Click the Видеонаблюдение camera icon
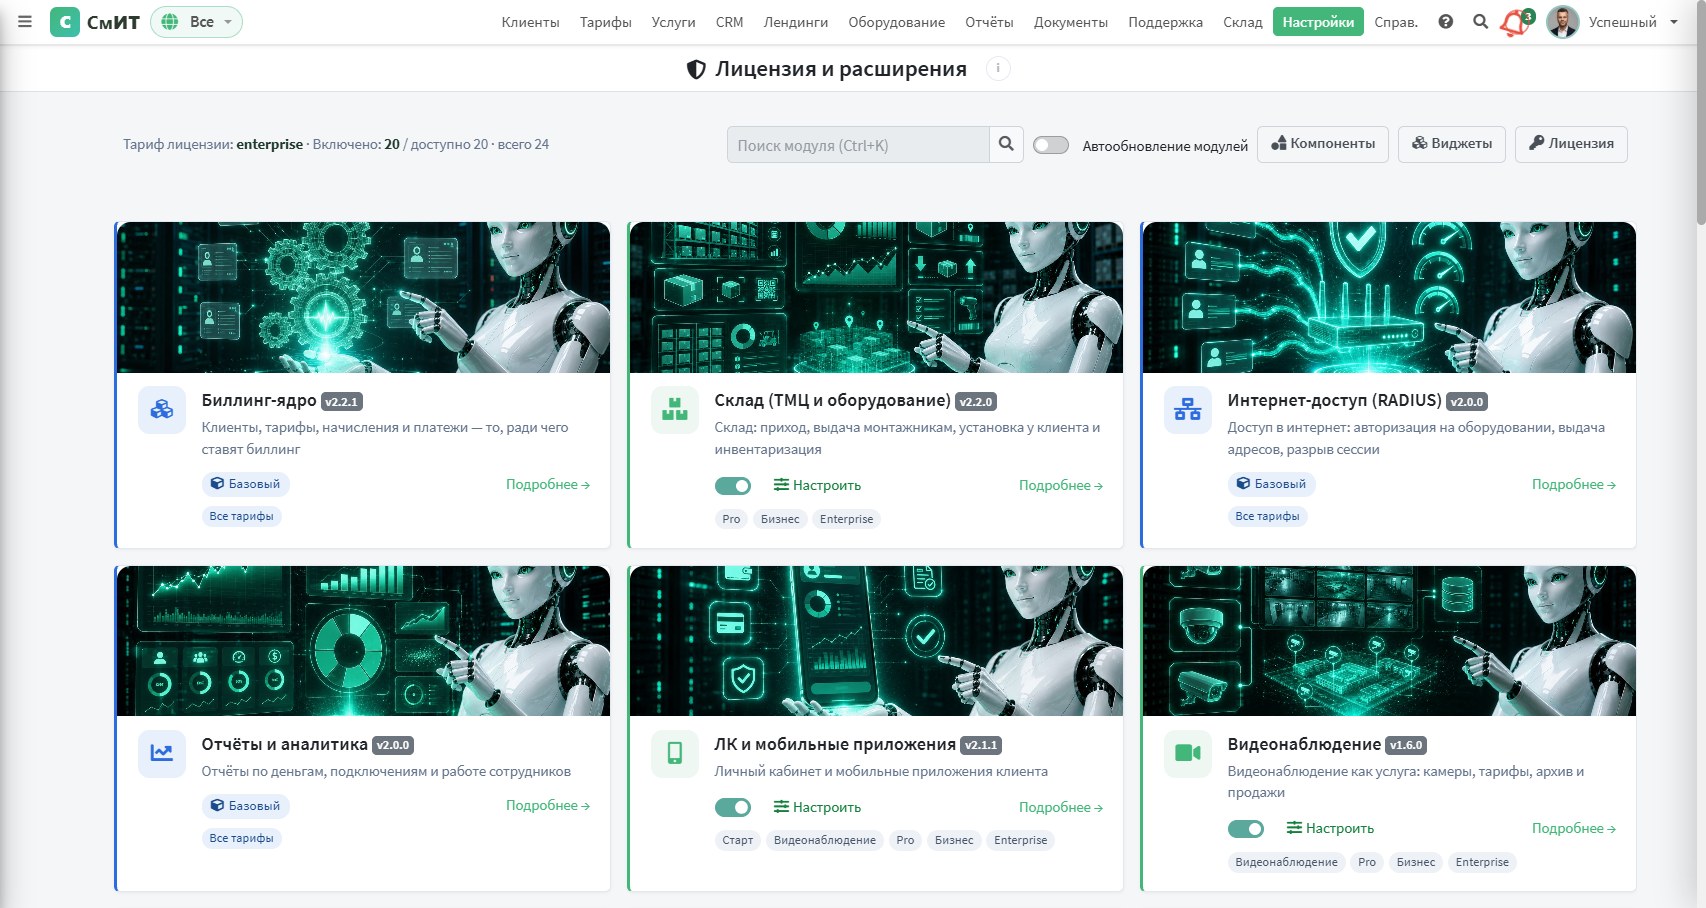Viewport: 1706px width, 908px height. coord(1188,754)
